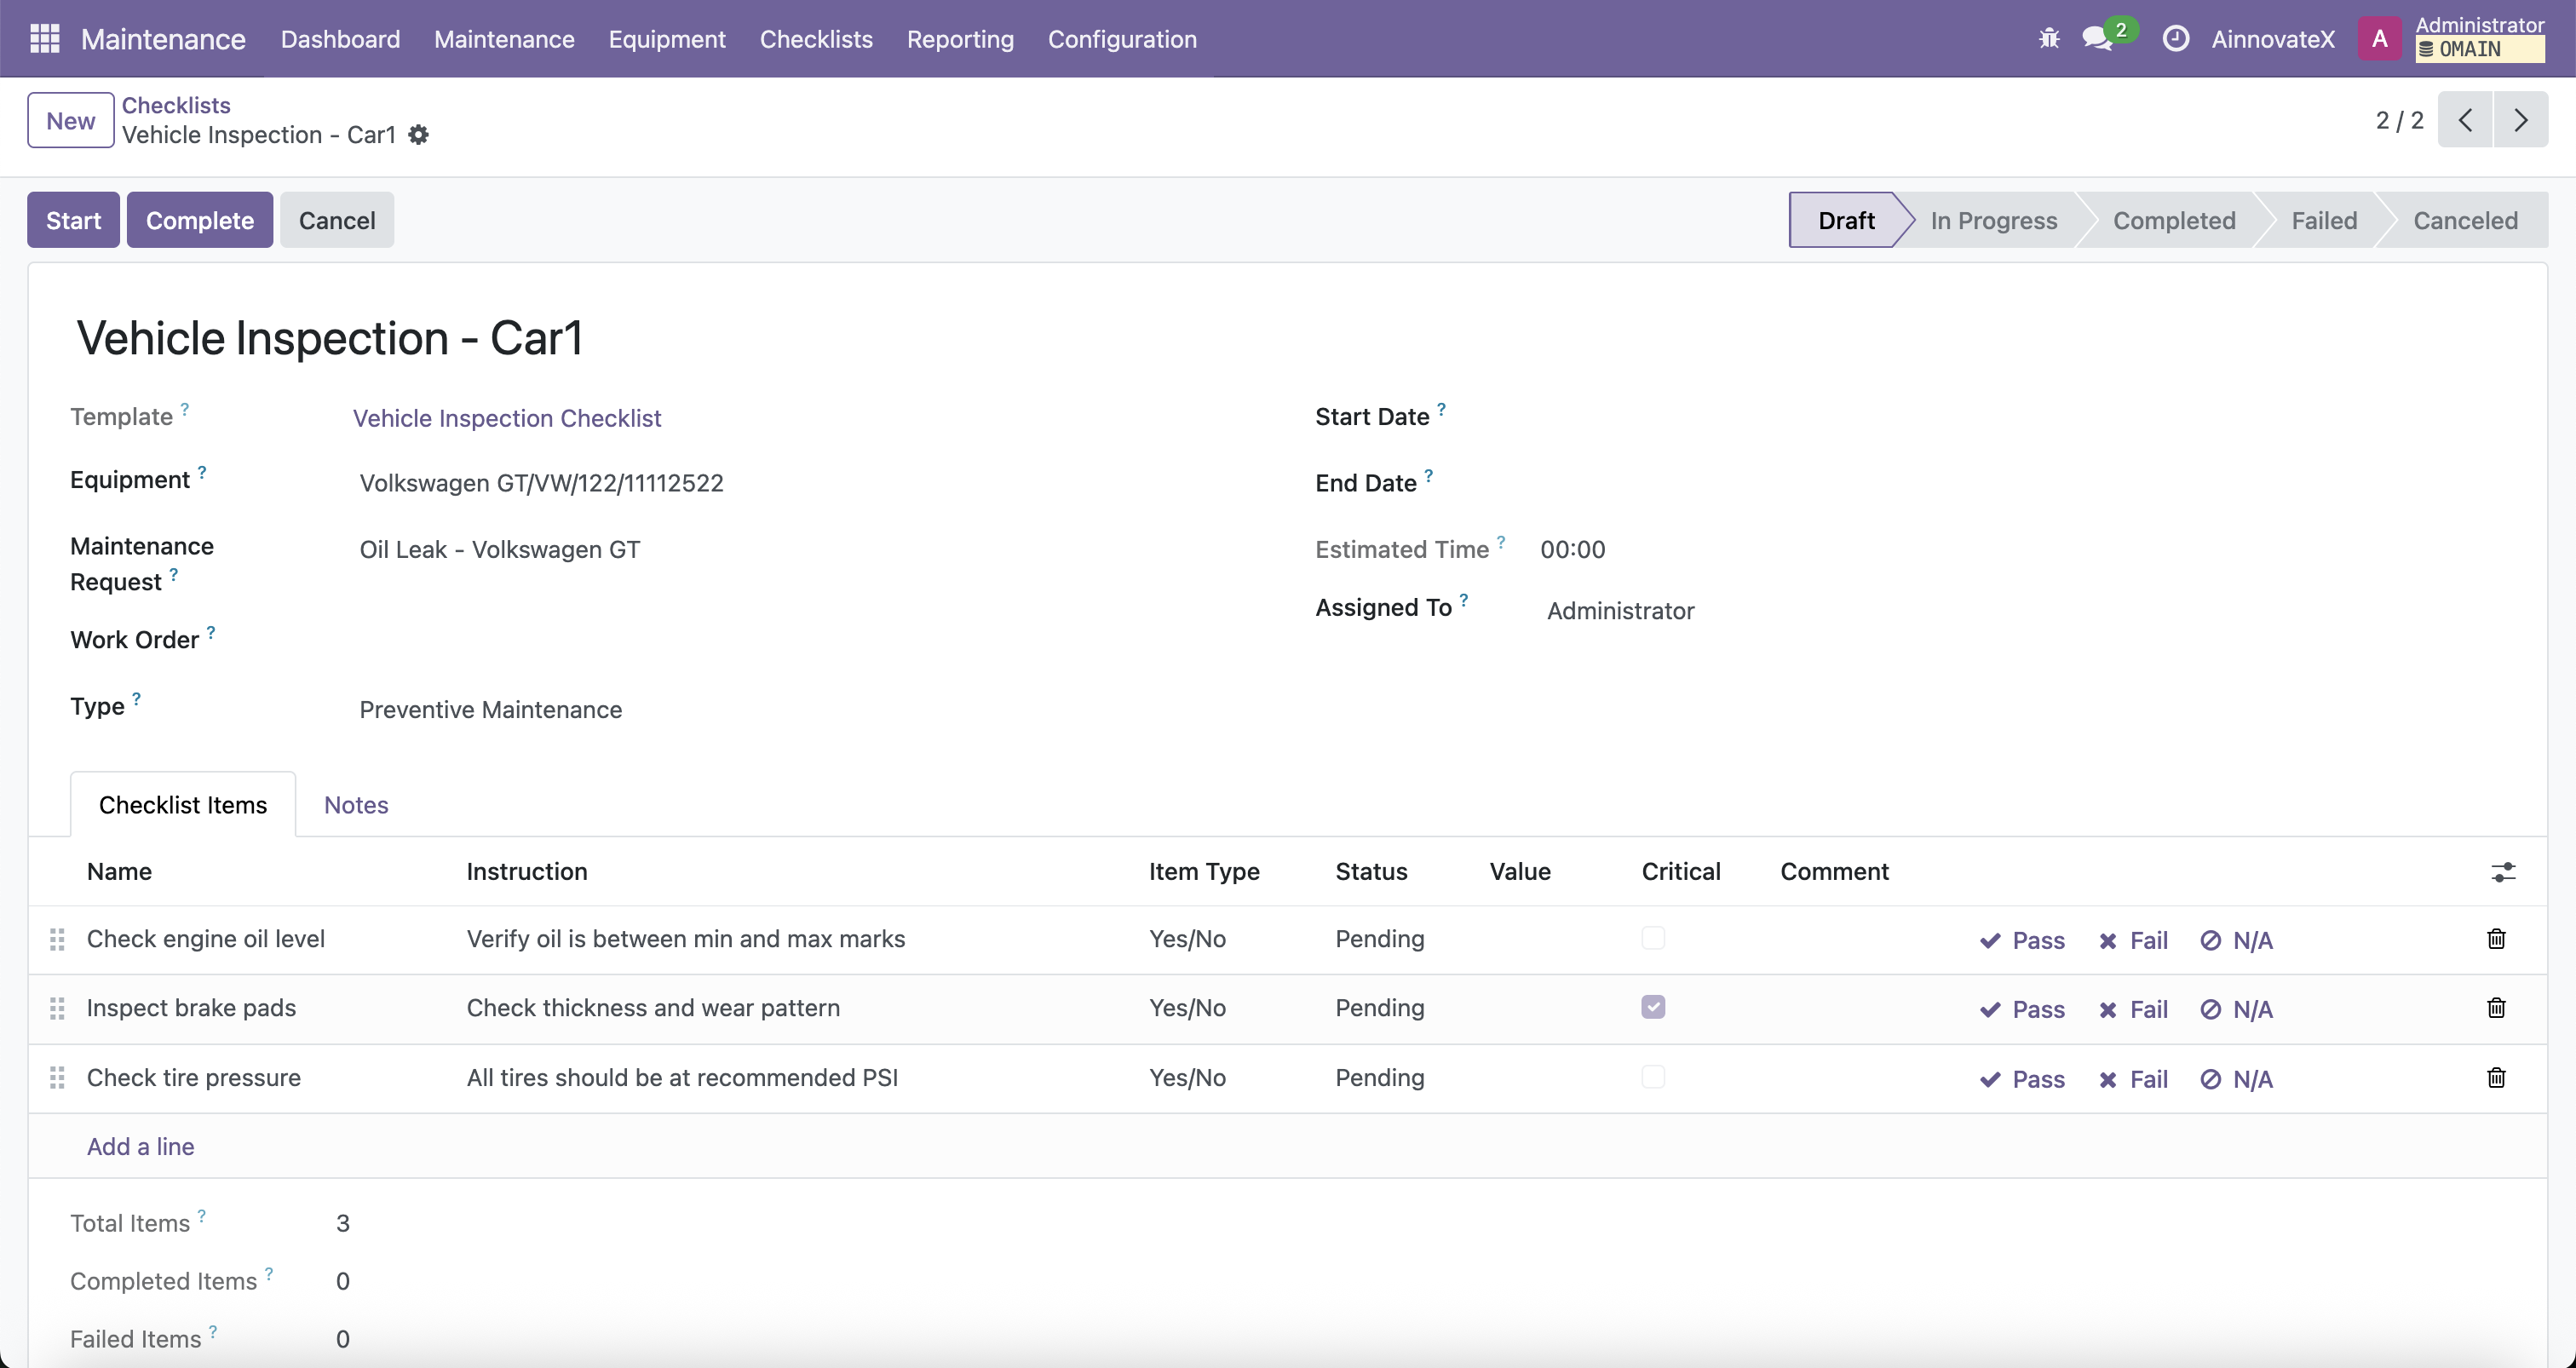This screenshot has height=1368, width=2576.
Task: Switch to the Notes tab
Action: (356, 805)
